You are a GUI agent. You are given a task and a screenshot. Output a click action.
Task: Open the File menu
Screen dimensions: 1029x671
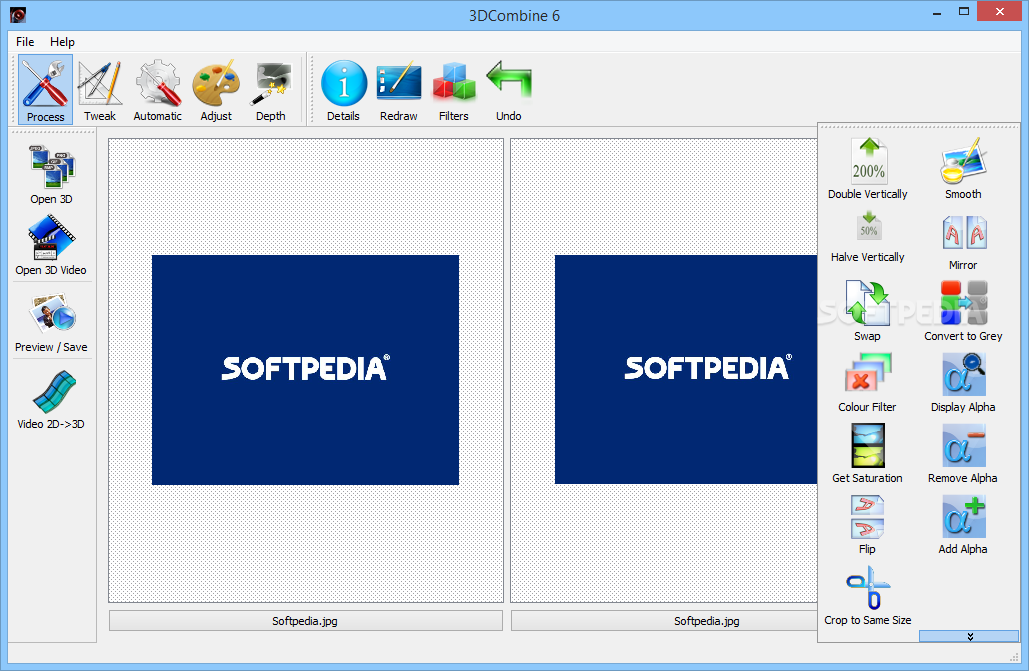[x=25, y=41]
